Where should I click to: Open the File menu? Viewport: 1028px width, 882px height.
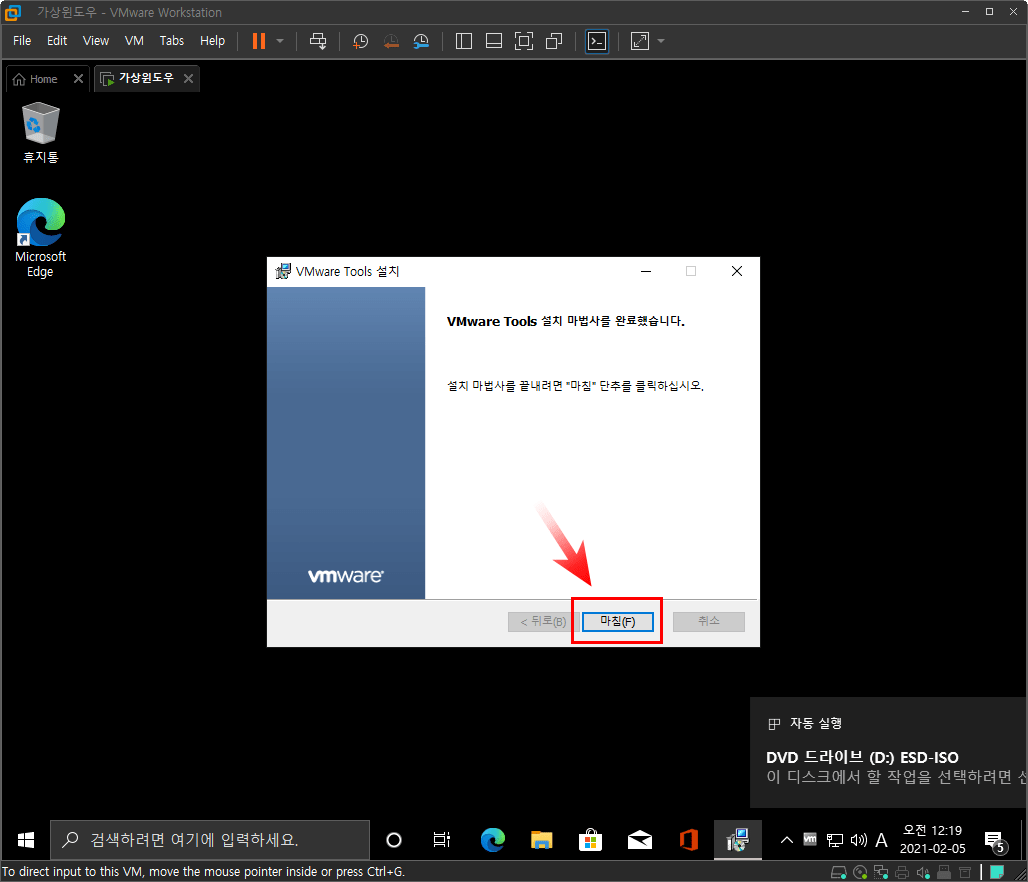(22, 41)
